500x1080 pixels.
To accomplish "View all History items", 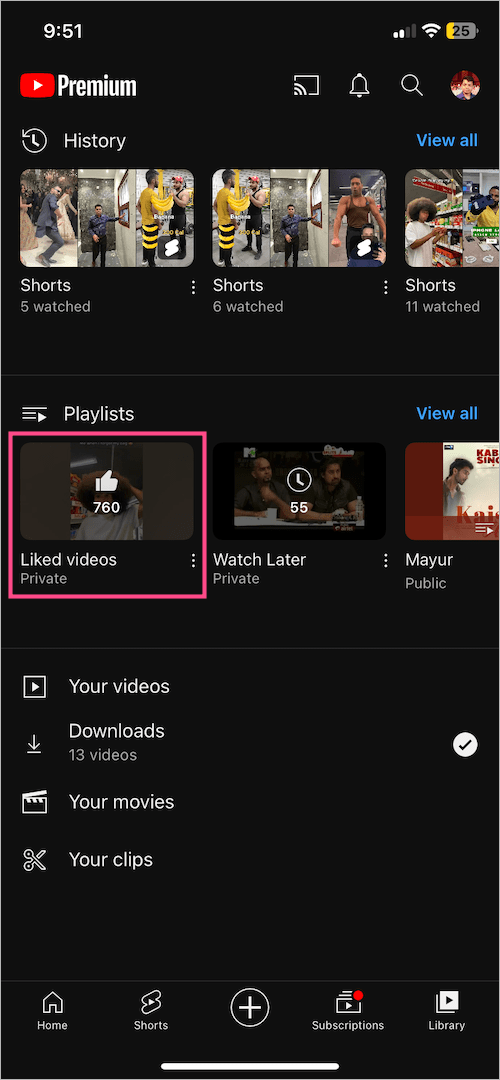I will [447, 140].
